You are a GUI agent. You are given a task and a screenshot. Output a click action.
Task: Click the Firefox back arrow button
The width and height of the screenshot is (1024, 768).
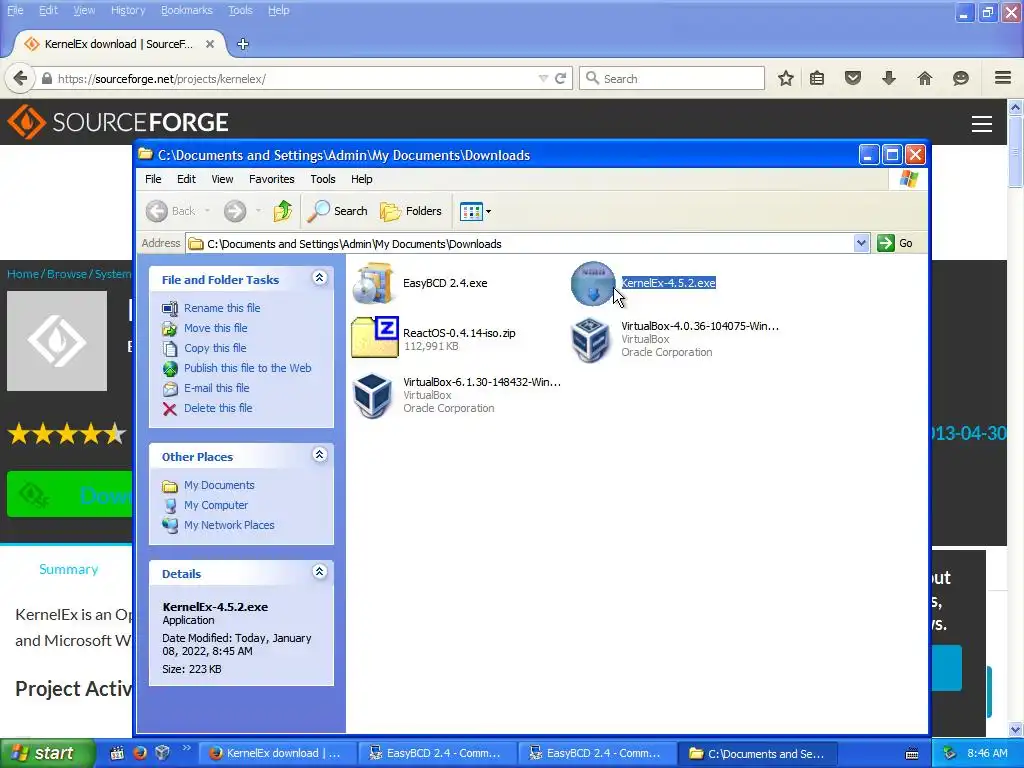click(x=20, y=78)
